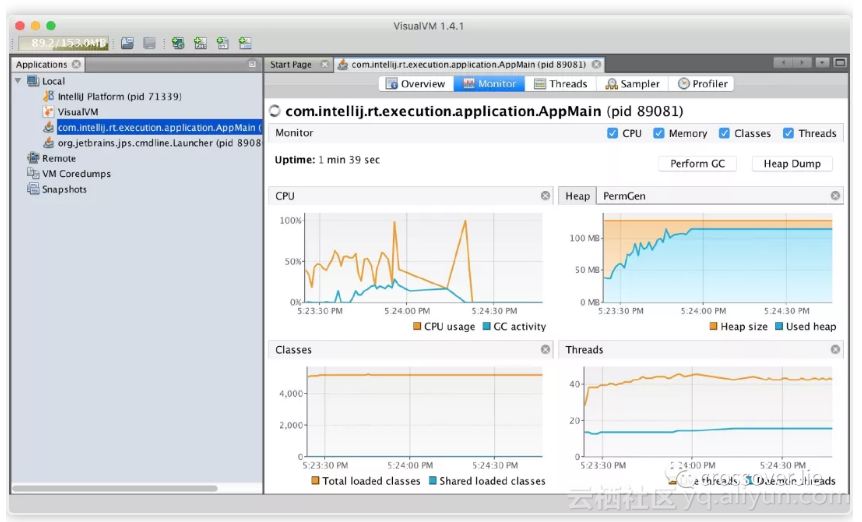Screen dimensions: 862x522
Task: Click the Applications panel horizontal scrollbar
Action: [115, 488]
